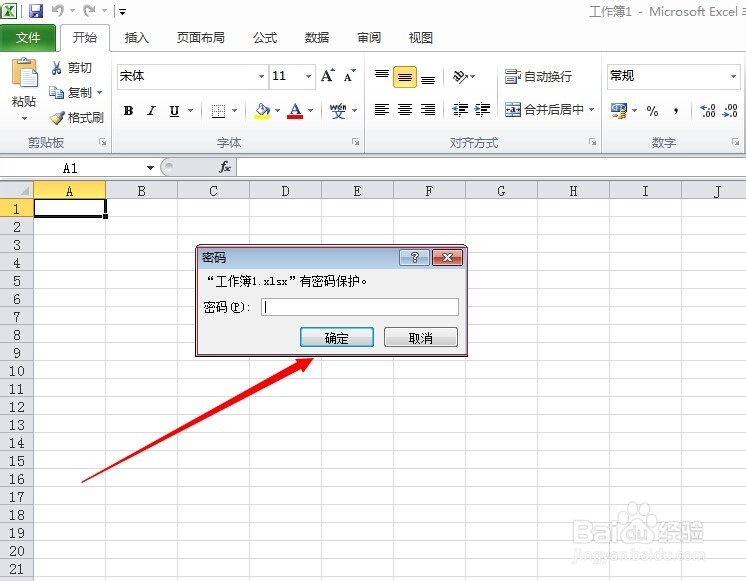Click the text orientation icon
Screen dimensions: 746x581
463,77
